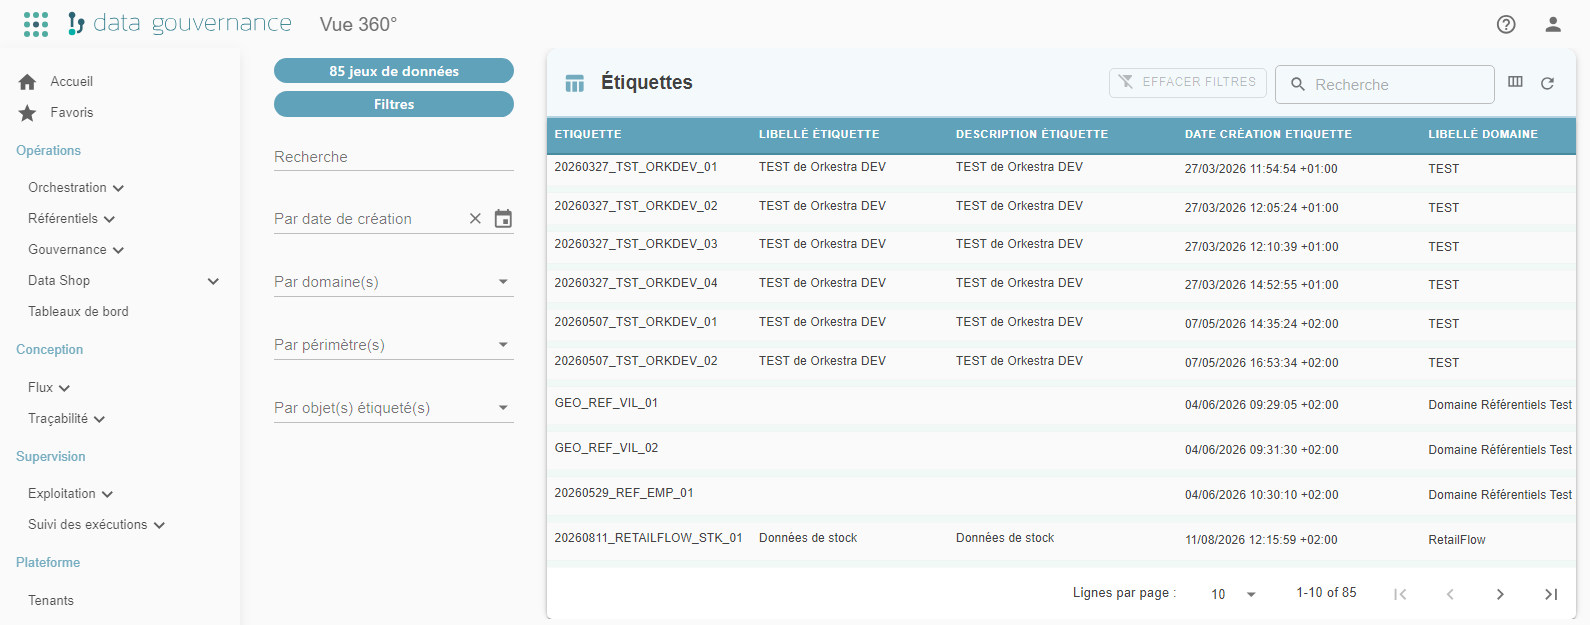Screen dimensions: 1590x625
Task: Focus the table Recherche search field
Action: coord(1385,85)
